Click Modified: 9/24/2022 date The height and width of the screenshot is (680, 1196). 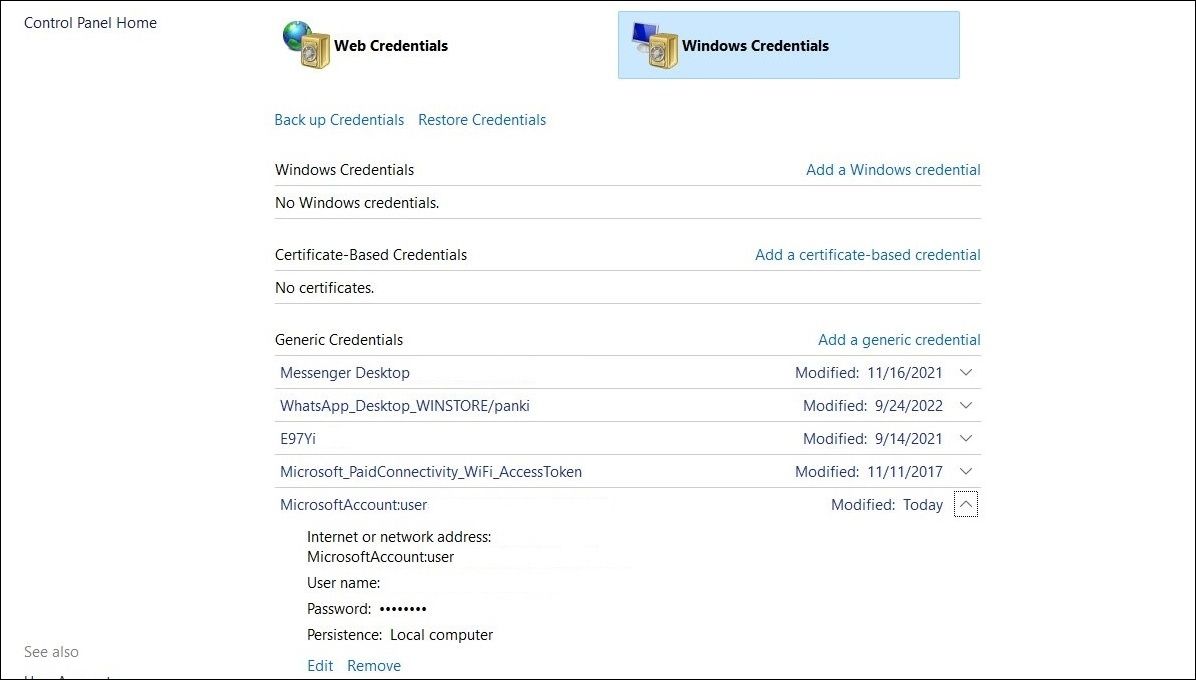tap(873, 406)
